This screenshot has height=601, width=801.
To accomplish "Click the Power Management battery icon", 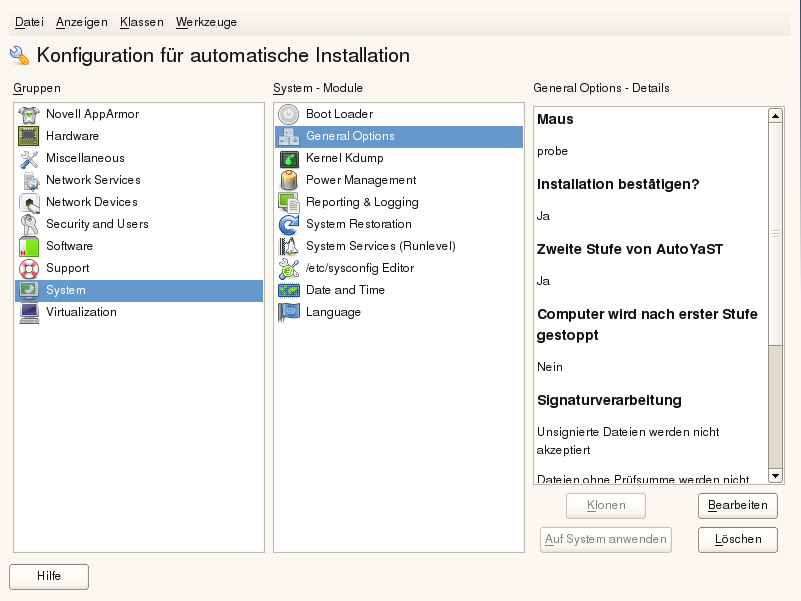I will pyautogui.click(x=289, y=180).
